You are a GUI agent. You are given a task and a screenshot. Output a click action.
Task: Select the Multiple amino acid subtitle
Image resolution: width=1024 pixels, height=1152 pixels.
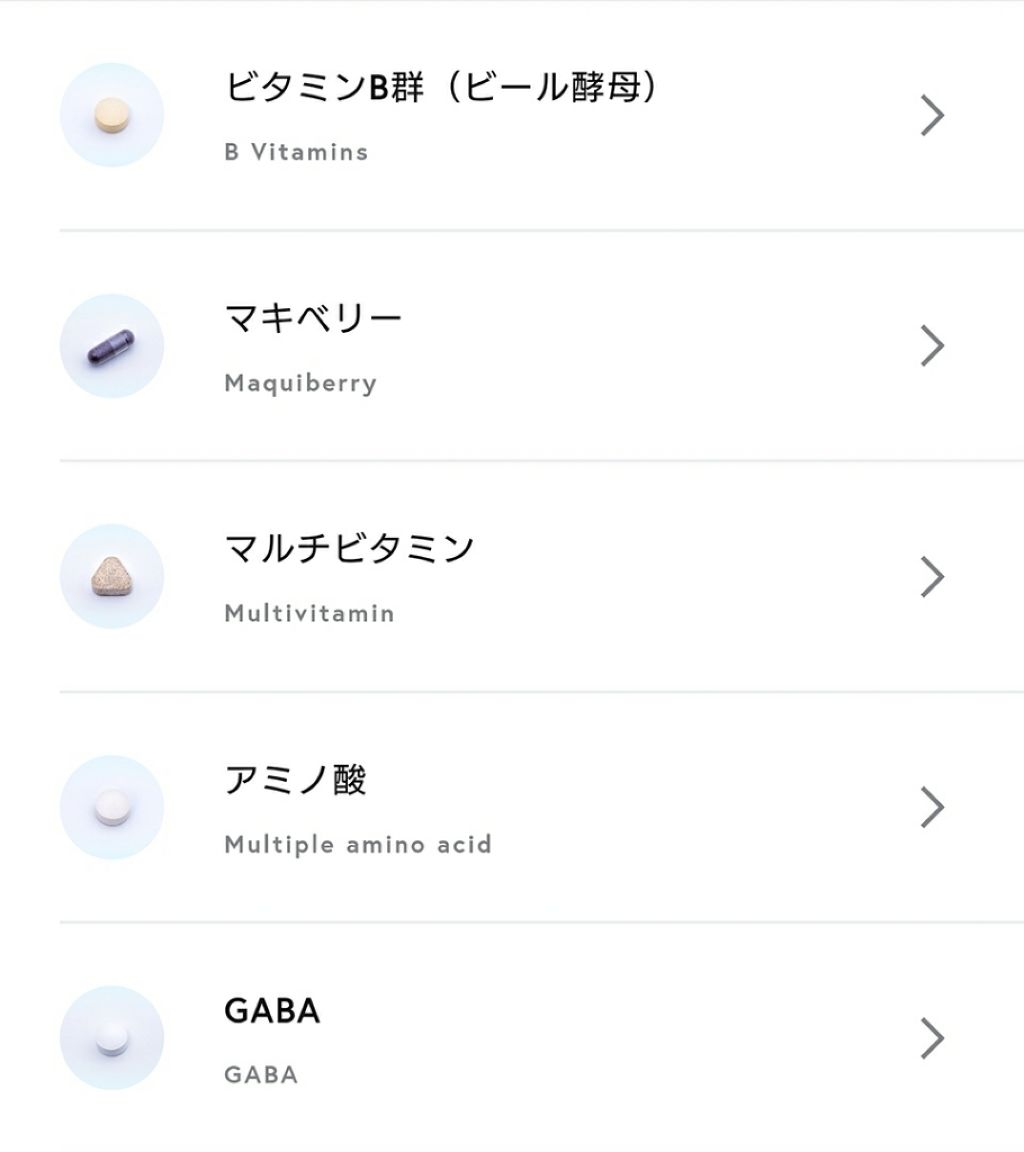[358, 844]
